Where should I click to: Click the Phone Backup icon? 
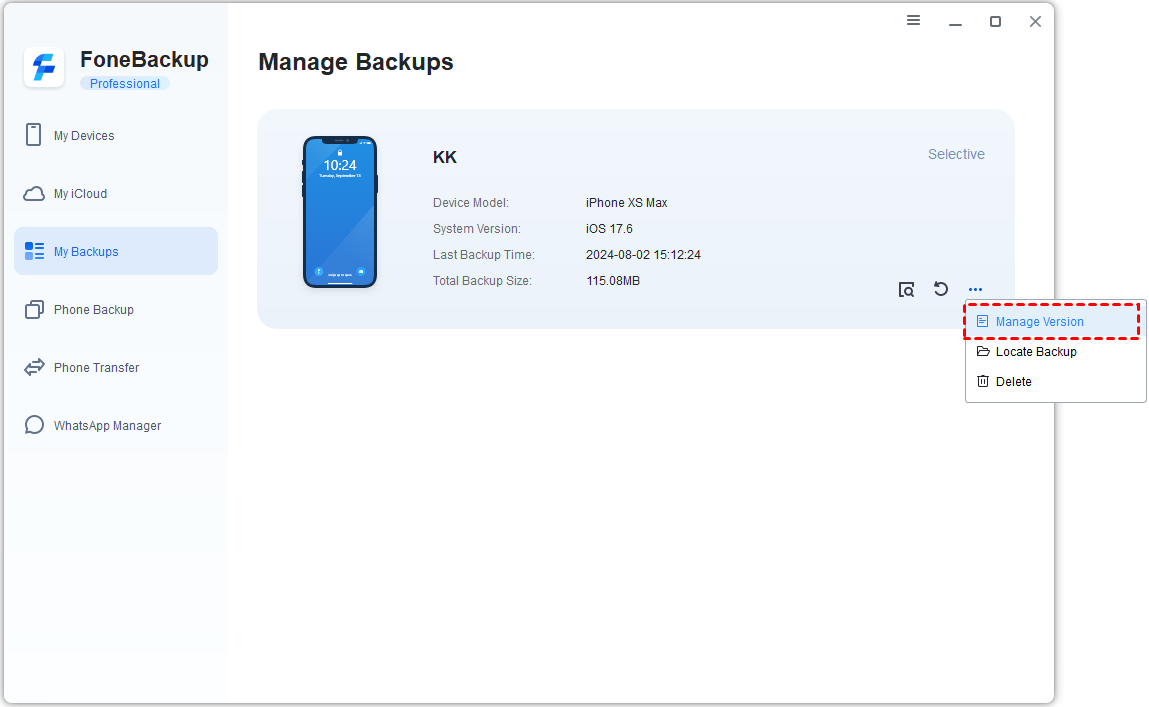[x=34, y=309]
